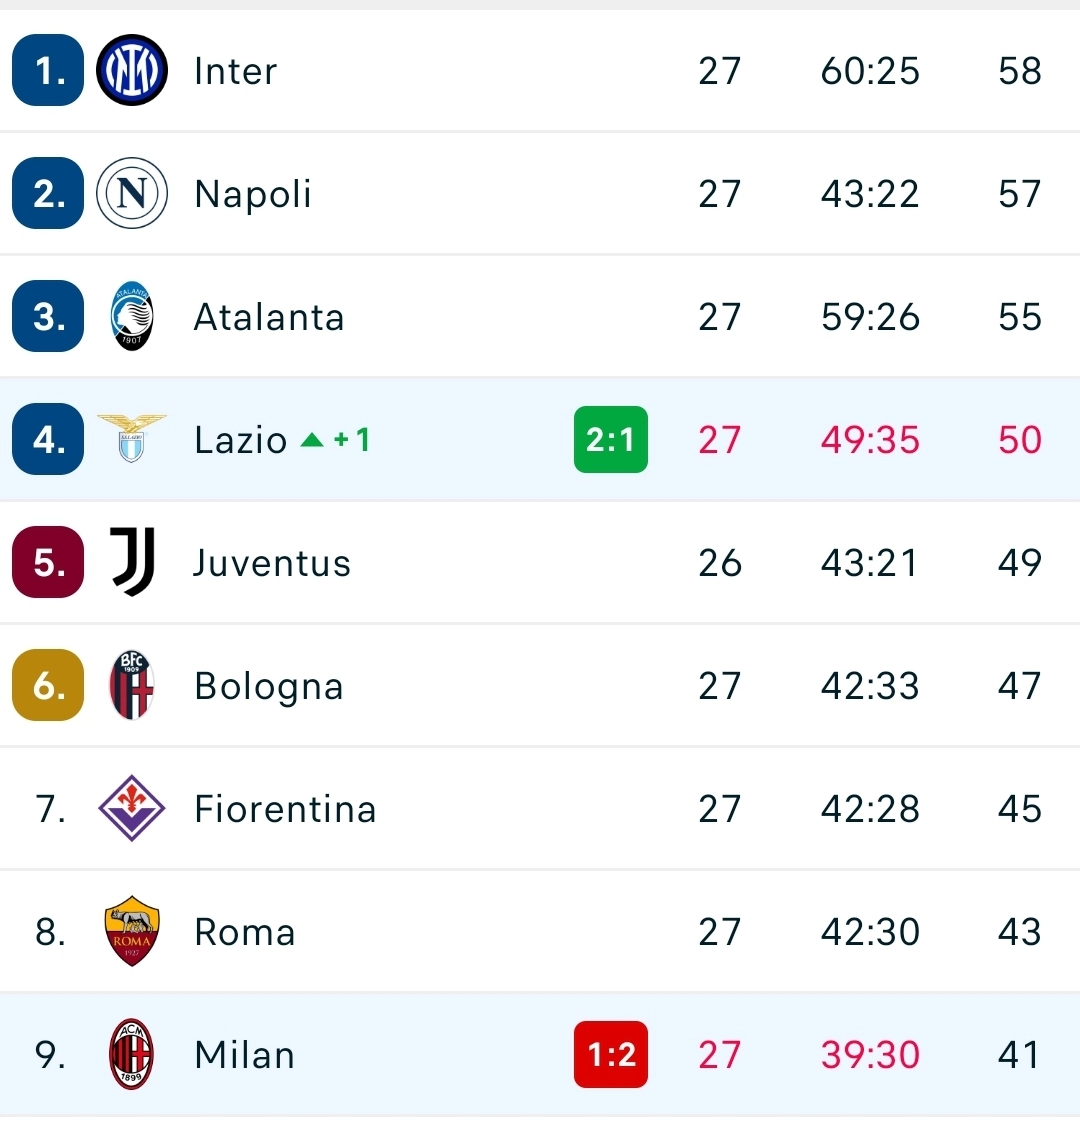Open the Fiorentina team name
The width and height of the screenshot is (1080, 1121).
(x=285, y=809)
